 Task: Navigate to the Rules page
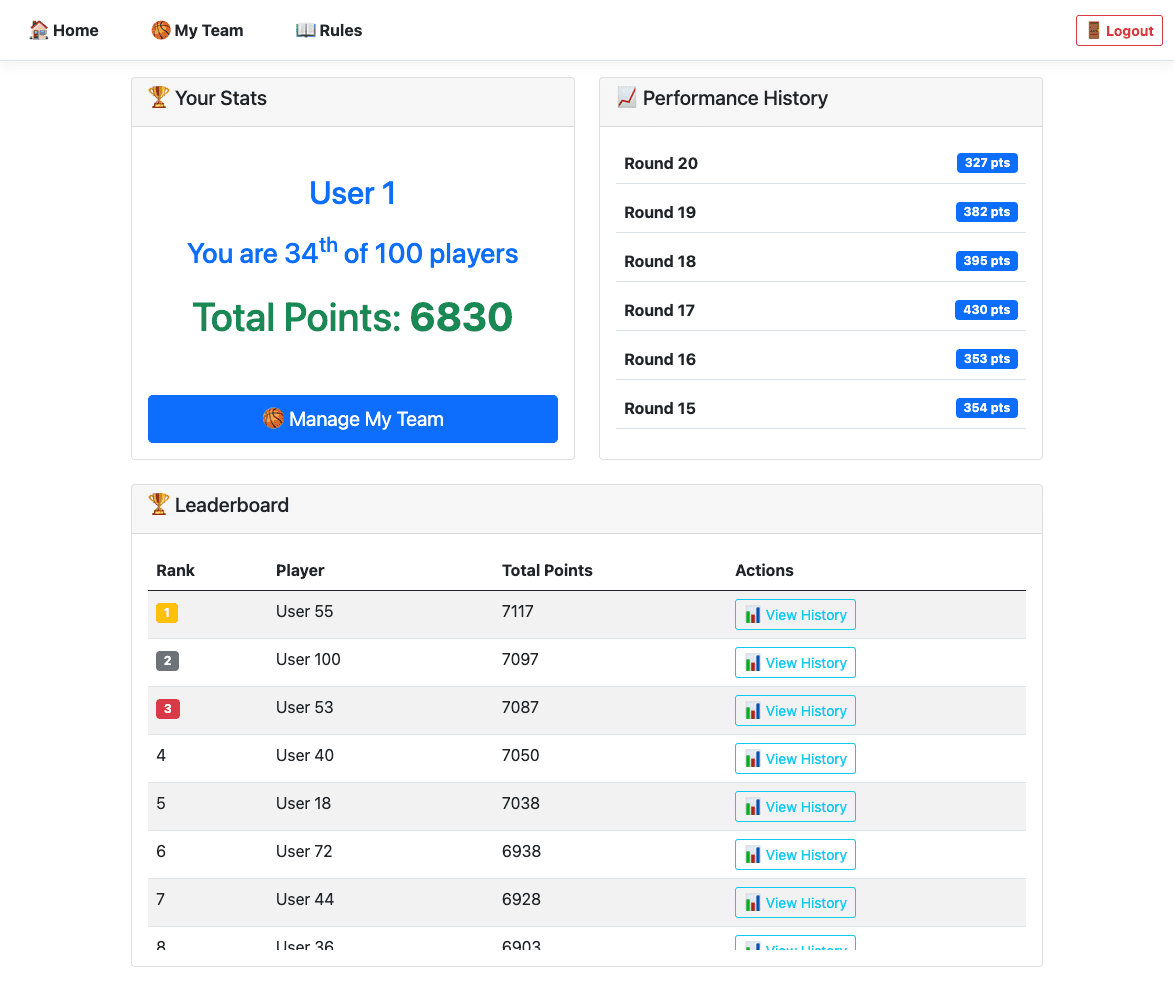click(x=328, y=30)
